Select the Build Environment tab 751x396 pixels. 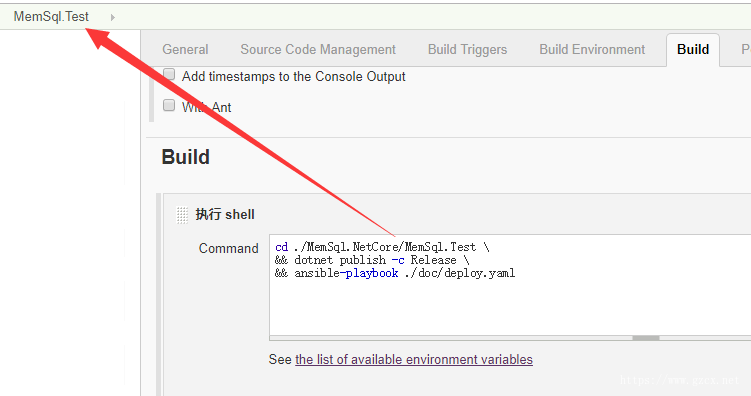(592, 49)
